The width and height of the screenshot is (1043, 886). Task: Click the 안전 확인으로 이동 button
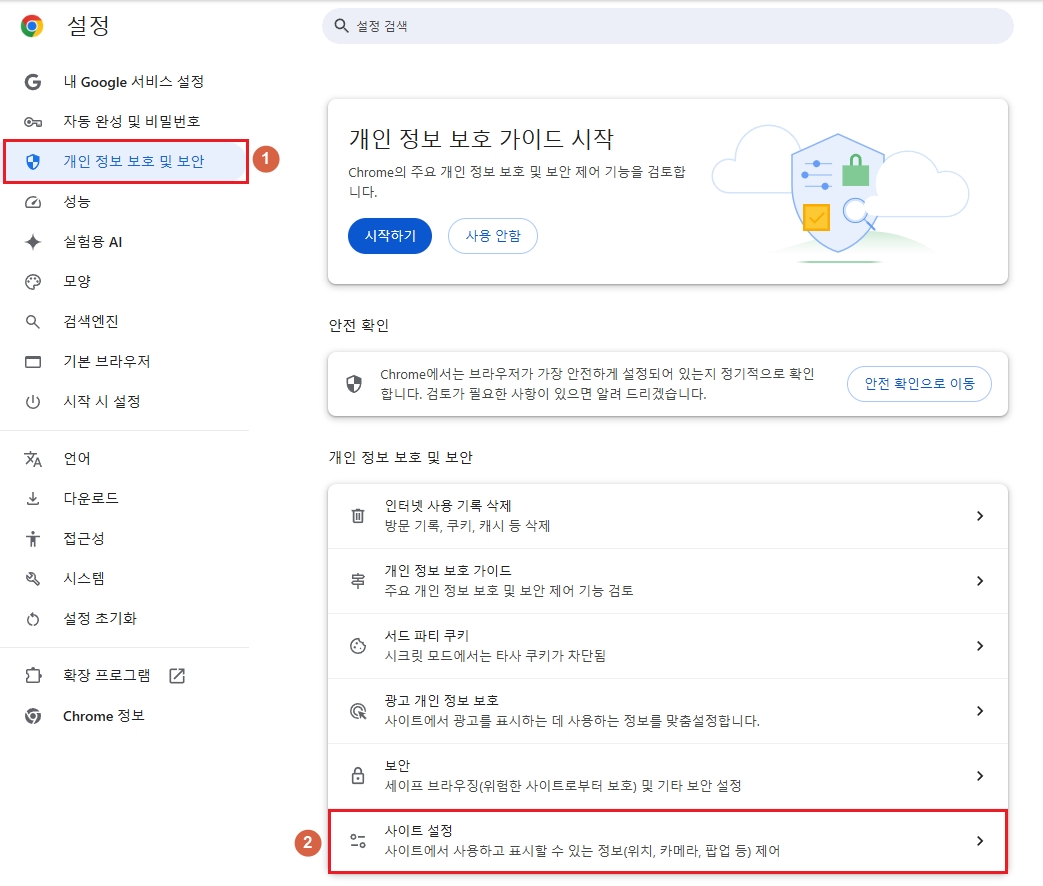[919, 383]
